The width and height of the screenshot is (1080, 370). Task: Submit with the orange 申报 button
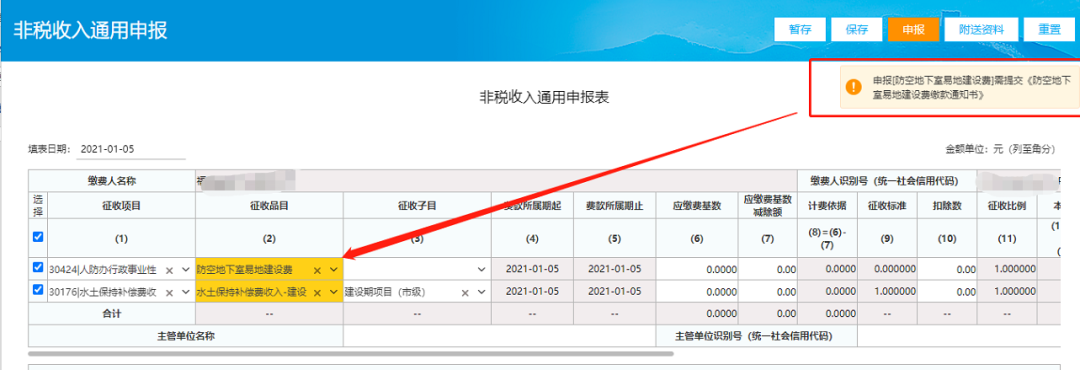(913, 30)
